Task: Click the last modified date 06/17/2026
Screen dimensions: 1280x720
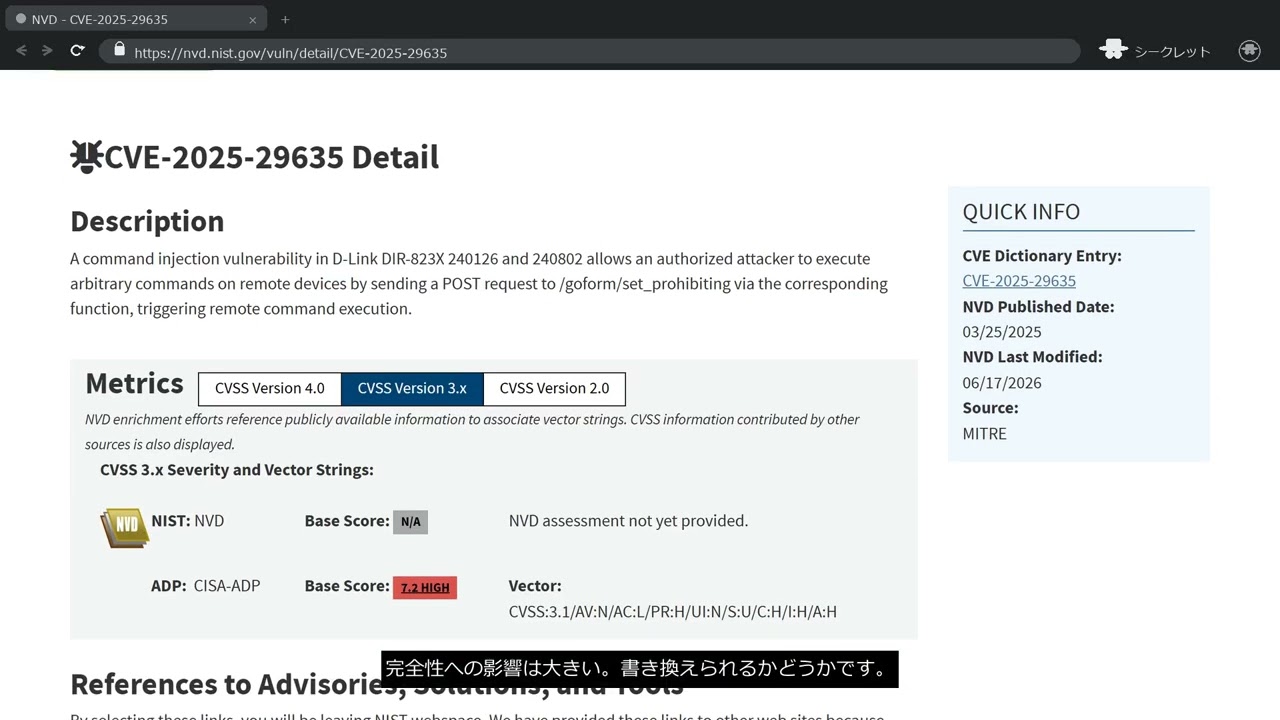Action: tap(1002, 383)
